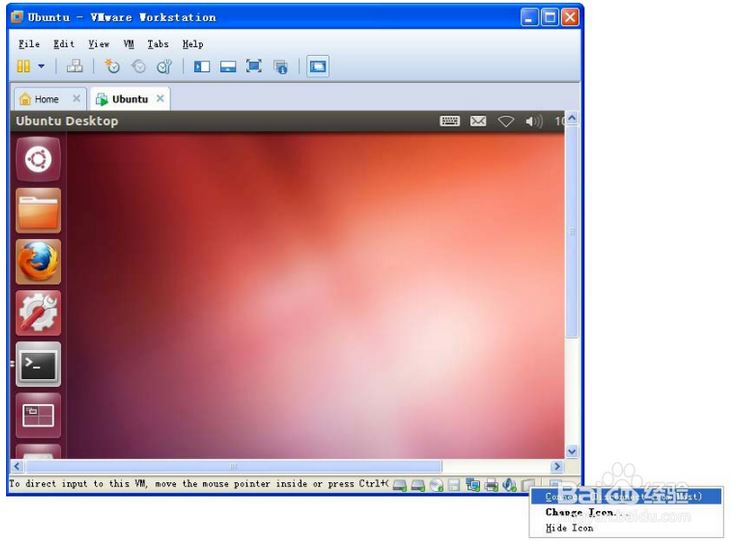The image size is (731, 541).
Task: Open the Ubuntu Dash home launcher
Action: coord(38,160)
